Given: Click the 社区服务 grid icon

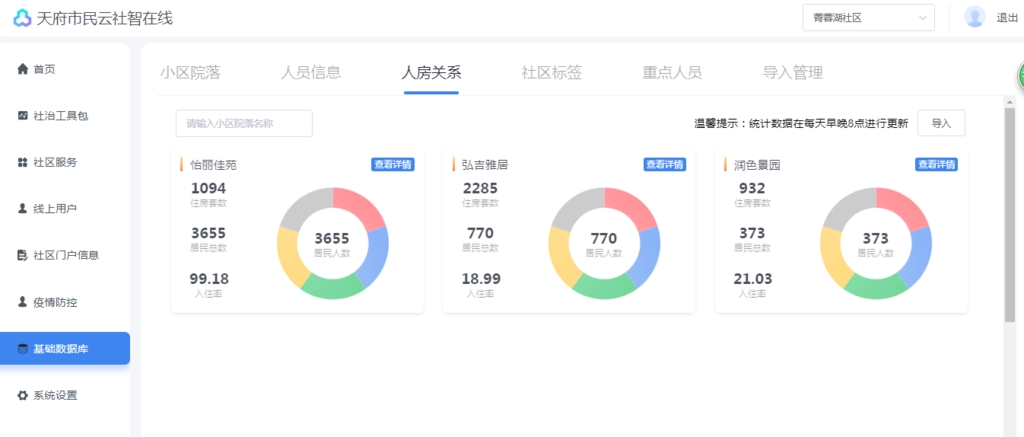Looking at the screenshot, I should coord(22,162).
